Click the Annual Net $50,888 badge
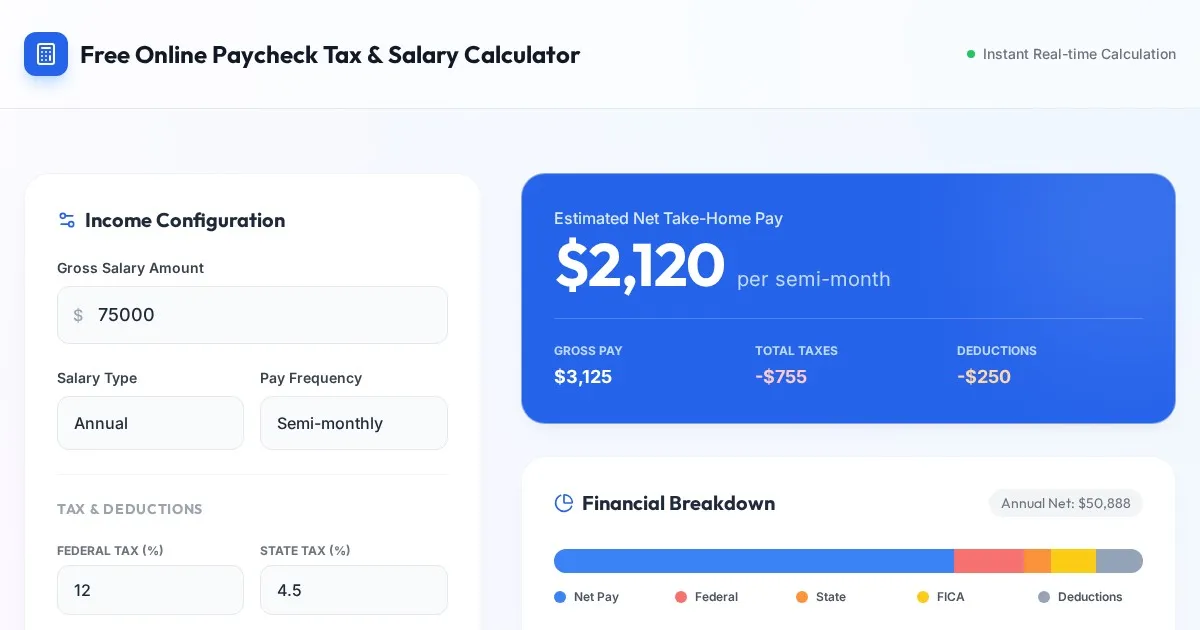The image size is (1200, 630). click(x=1065, y=503)
